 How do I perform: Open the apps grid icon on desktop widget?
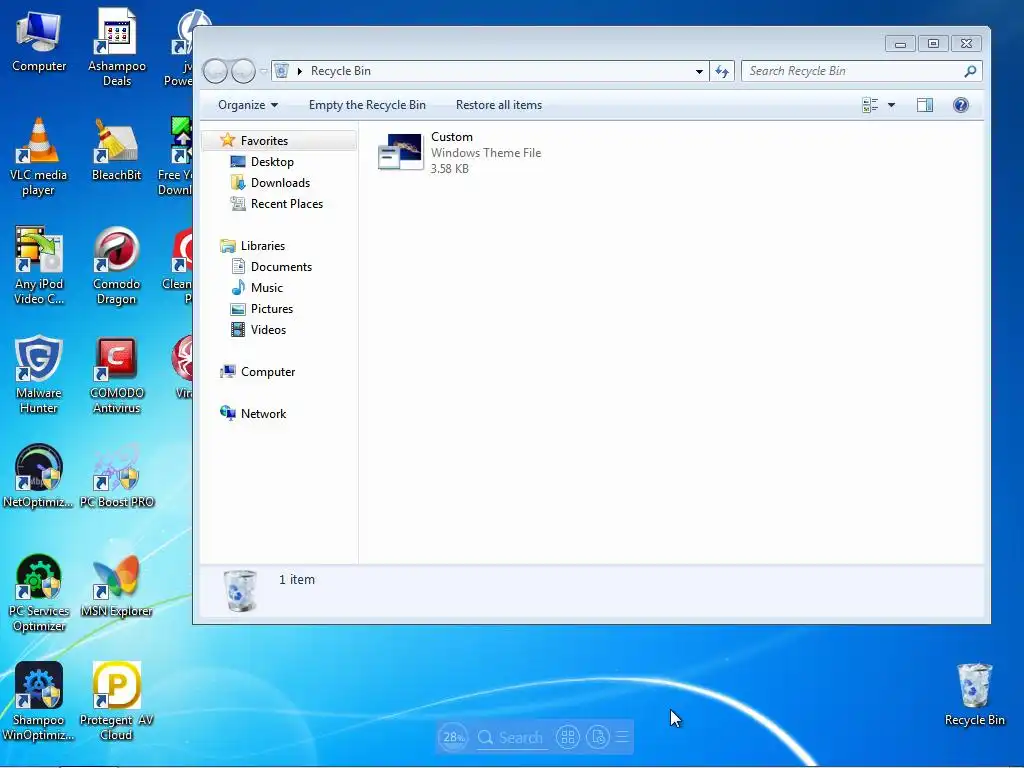pos(568,737)
